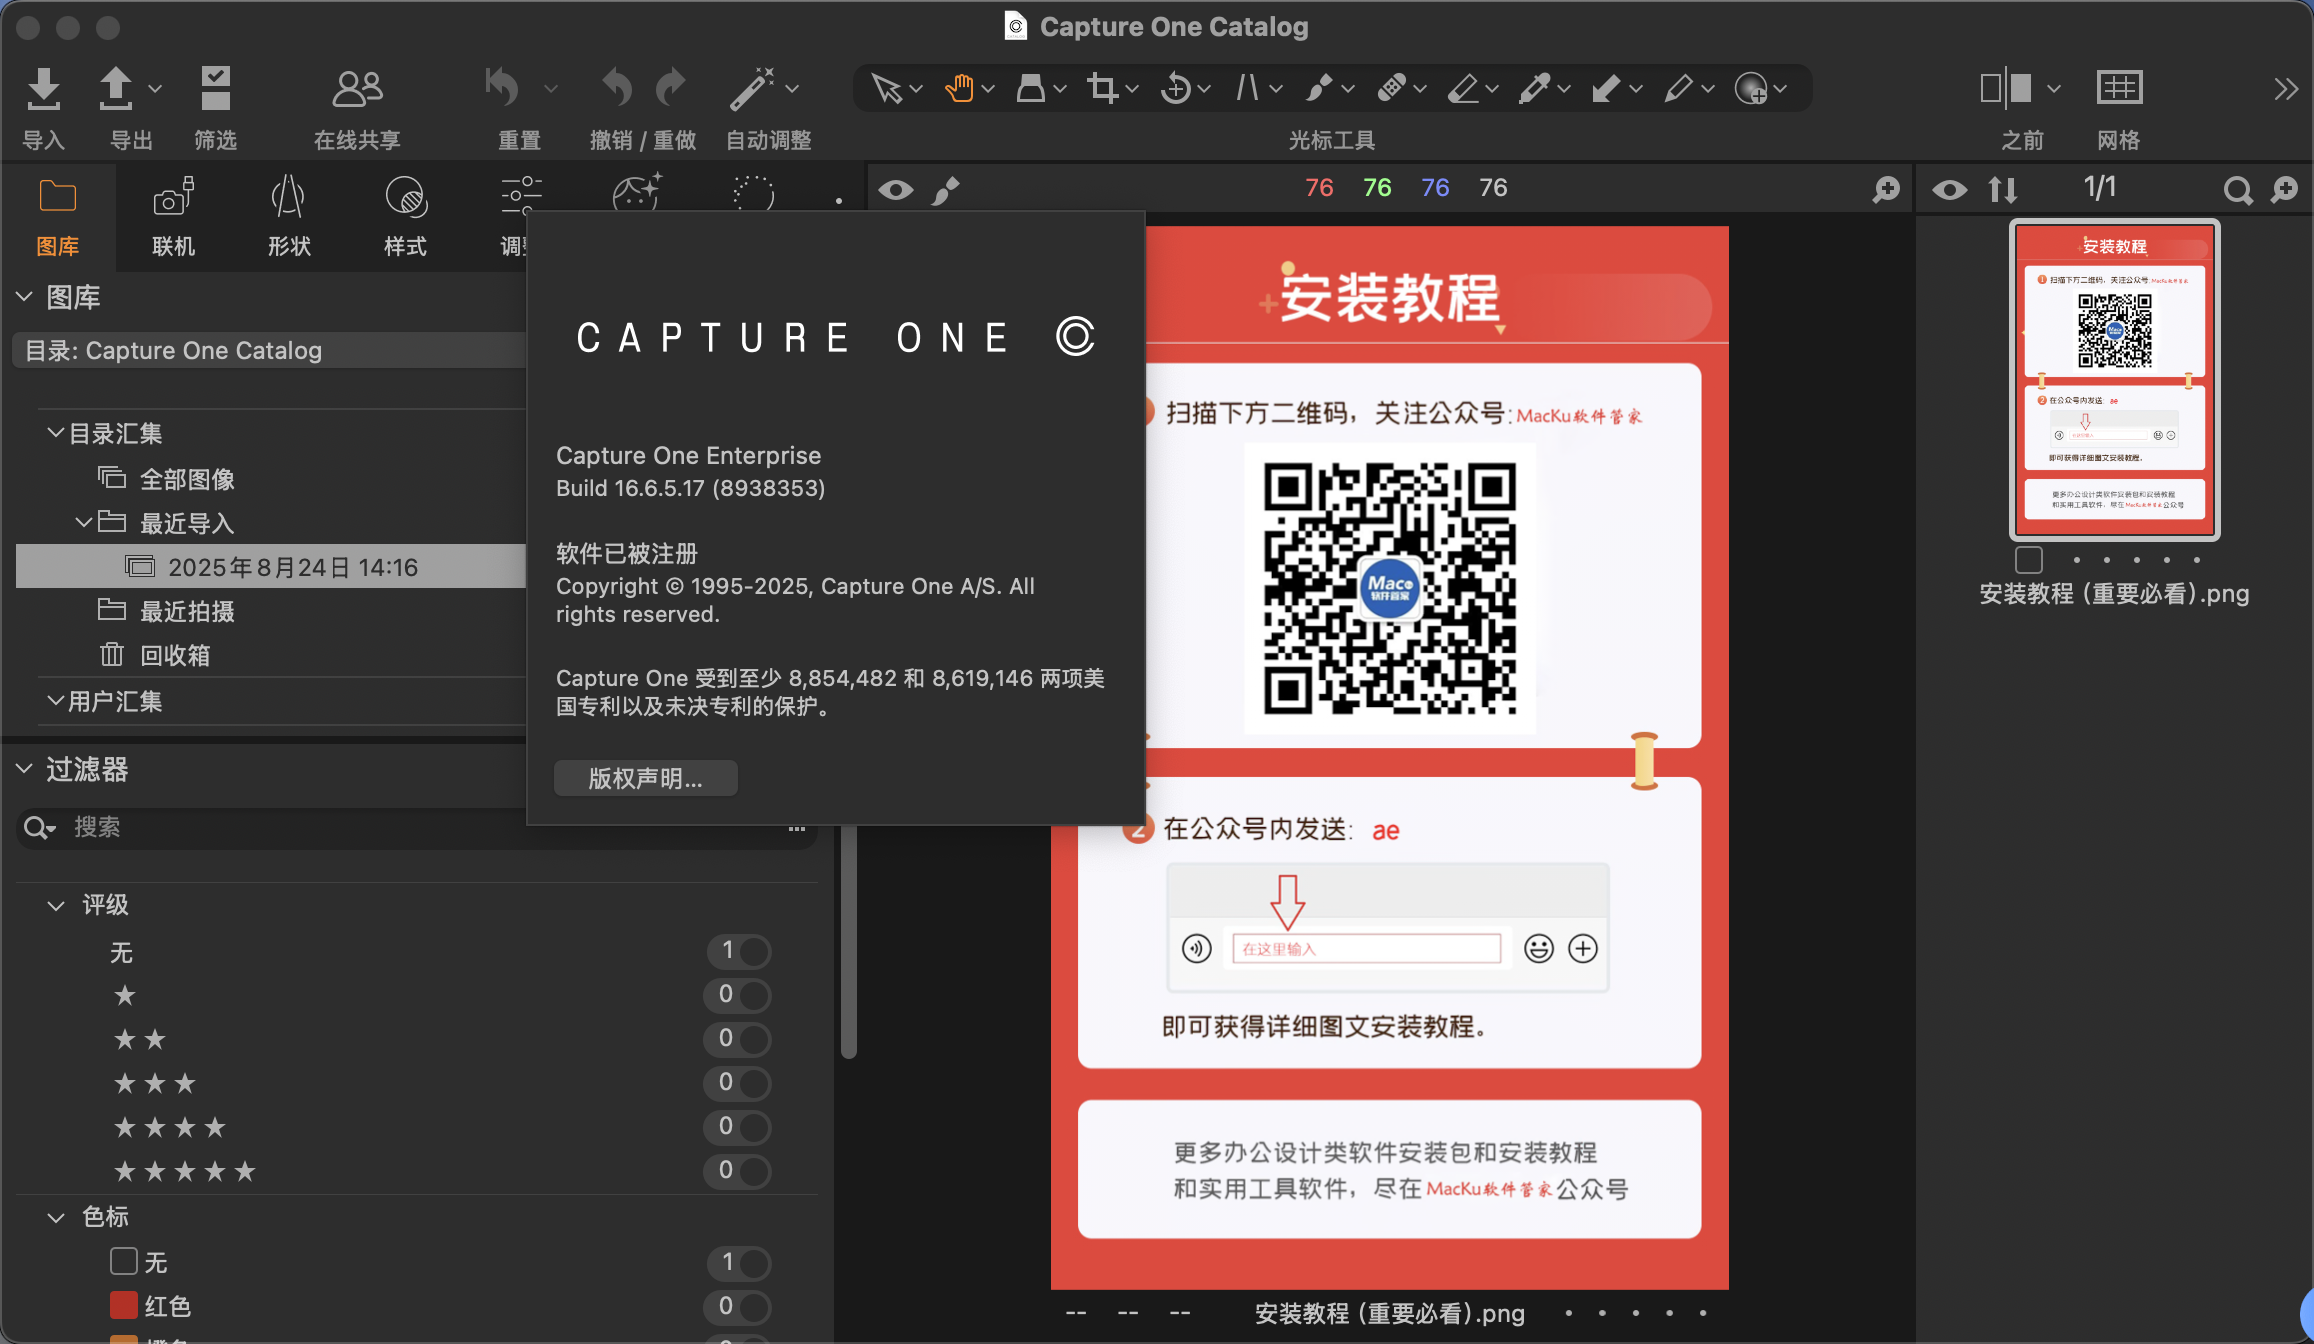Click the Export (导出) icon
The width and height of the screenshot is (2314, 1344).
coord(116,88)
